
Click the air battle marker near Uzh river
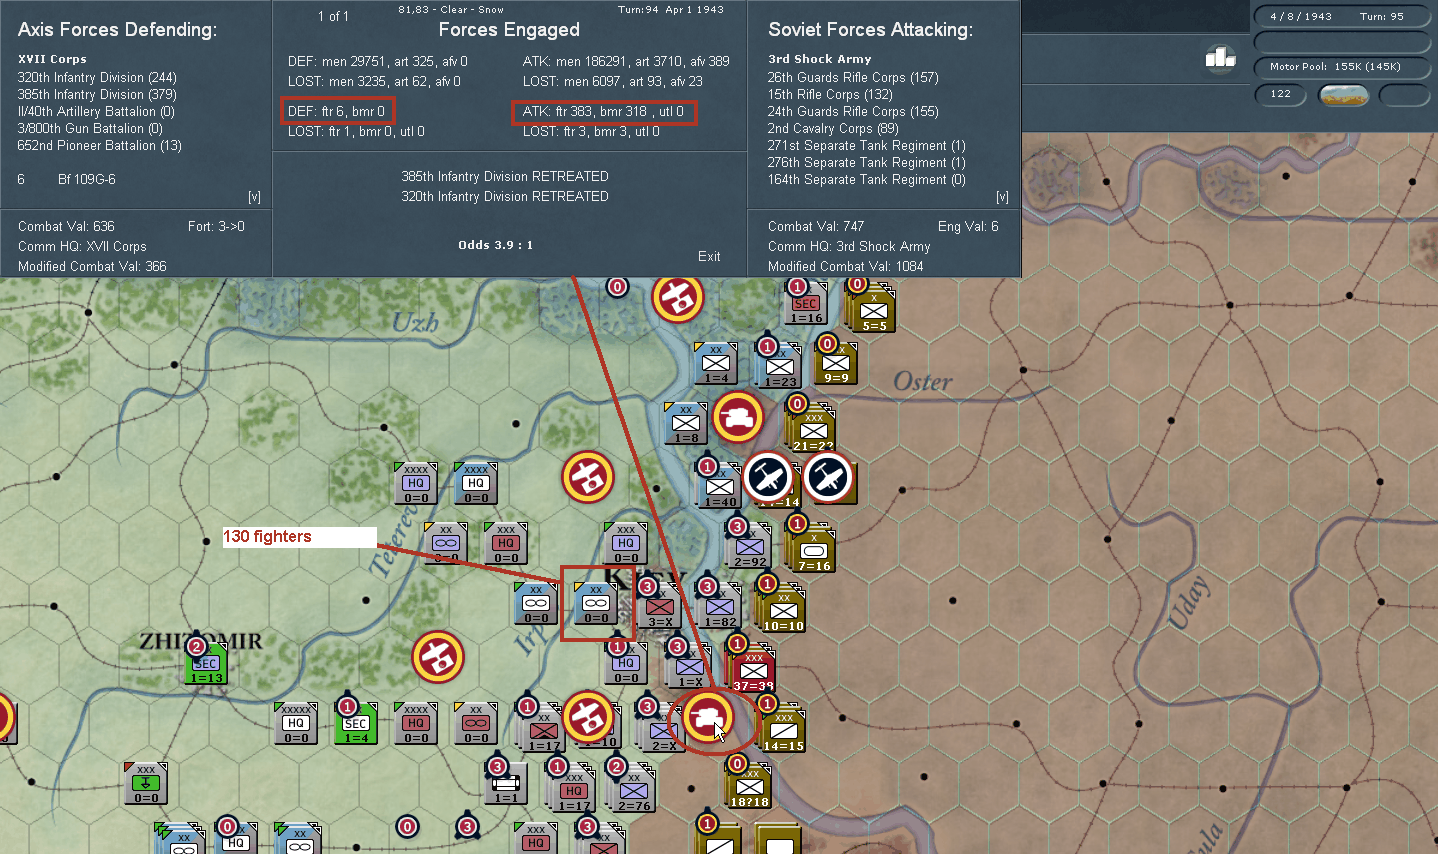coord(677,296)
